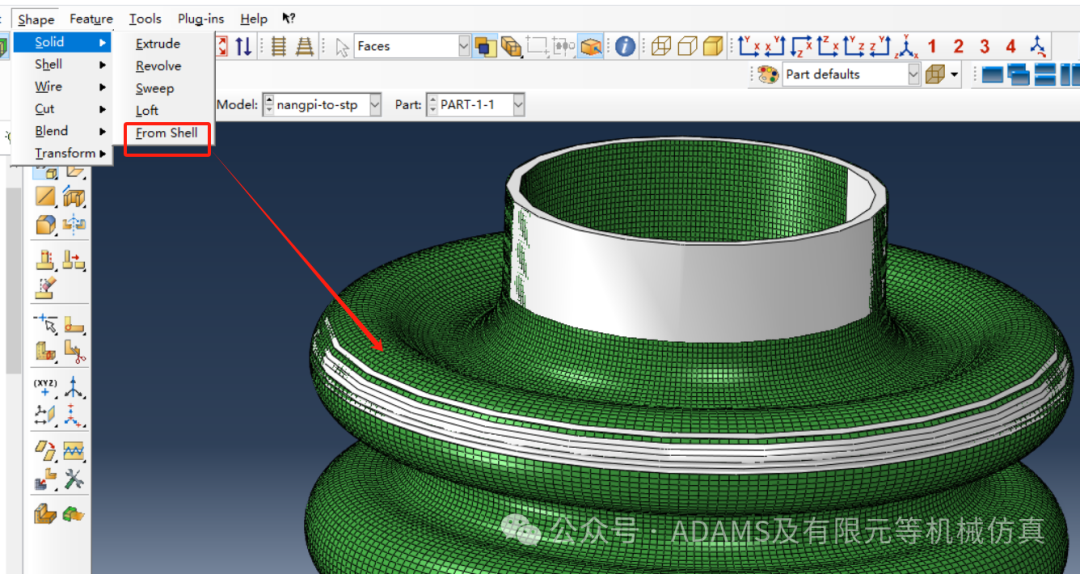
Task: Click the save view triad icon
Action: point(1037,46)
